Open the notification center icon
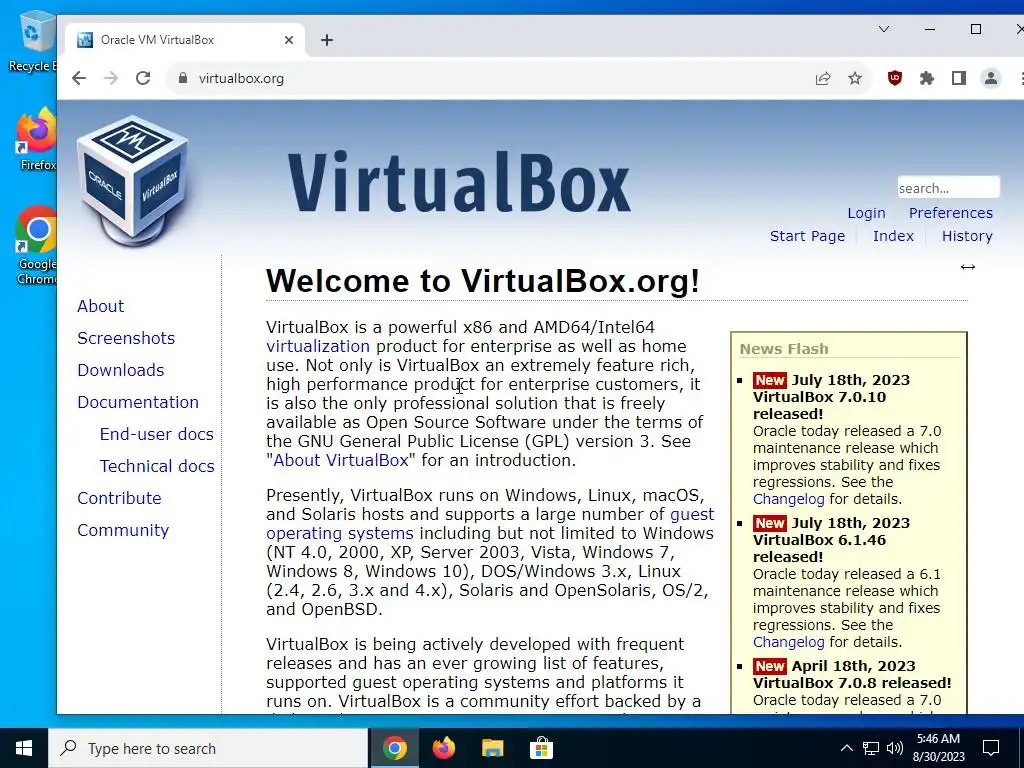The width and height of the screenshot is (1024, 768). click(x=991, y=748)
